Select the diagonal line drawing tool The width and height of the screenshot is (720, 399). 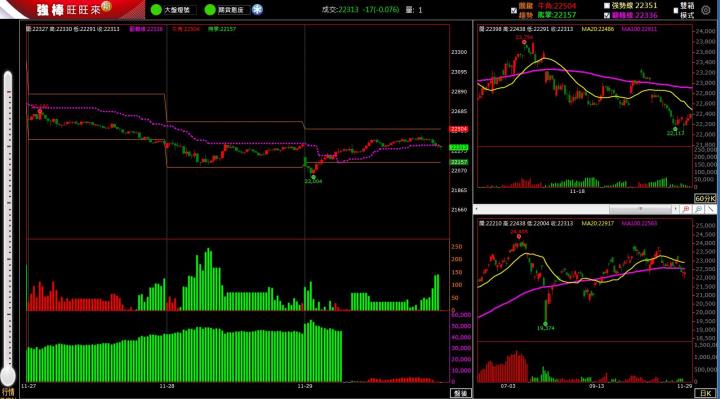[710, 209]
